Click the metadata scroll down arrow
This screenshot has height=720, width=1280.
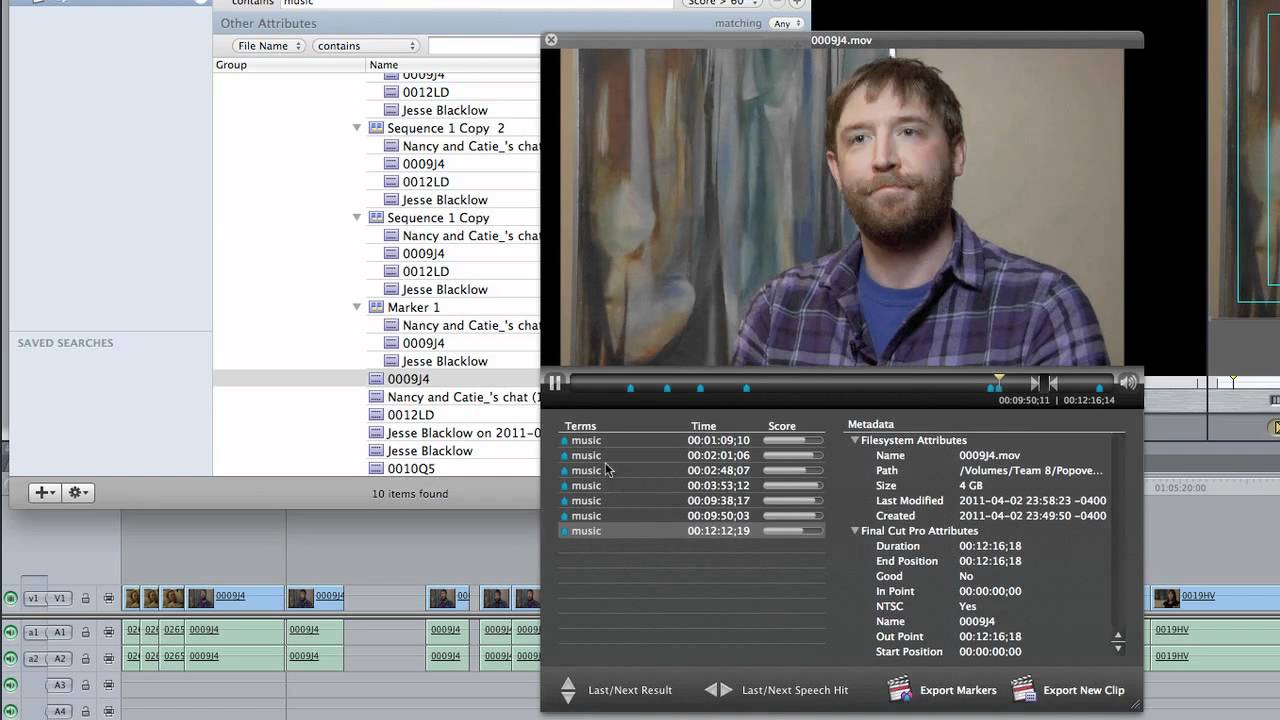point(1118,649)
